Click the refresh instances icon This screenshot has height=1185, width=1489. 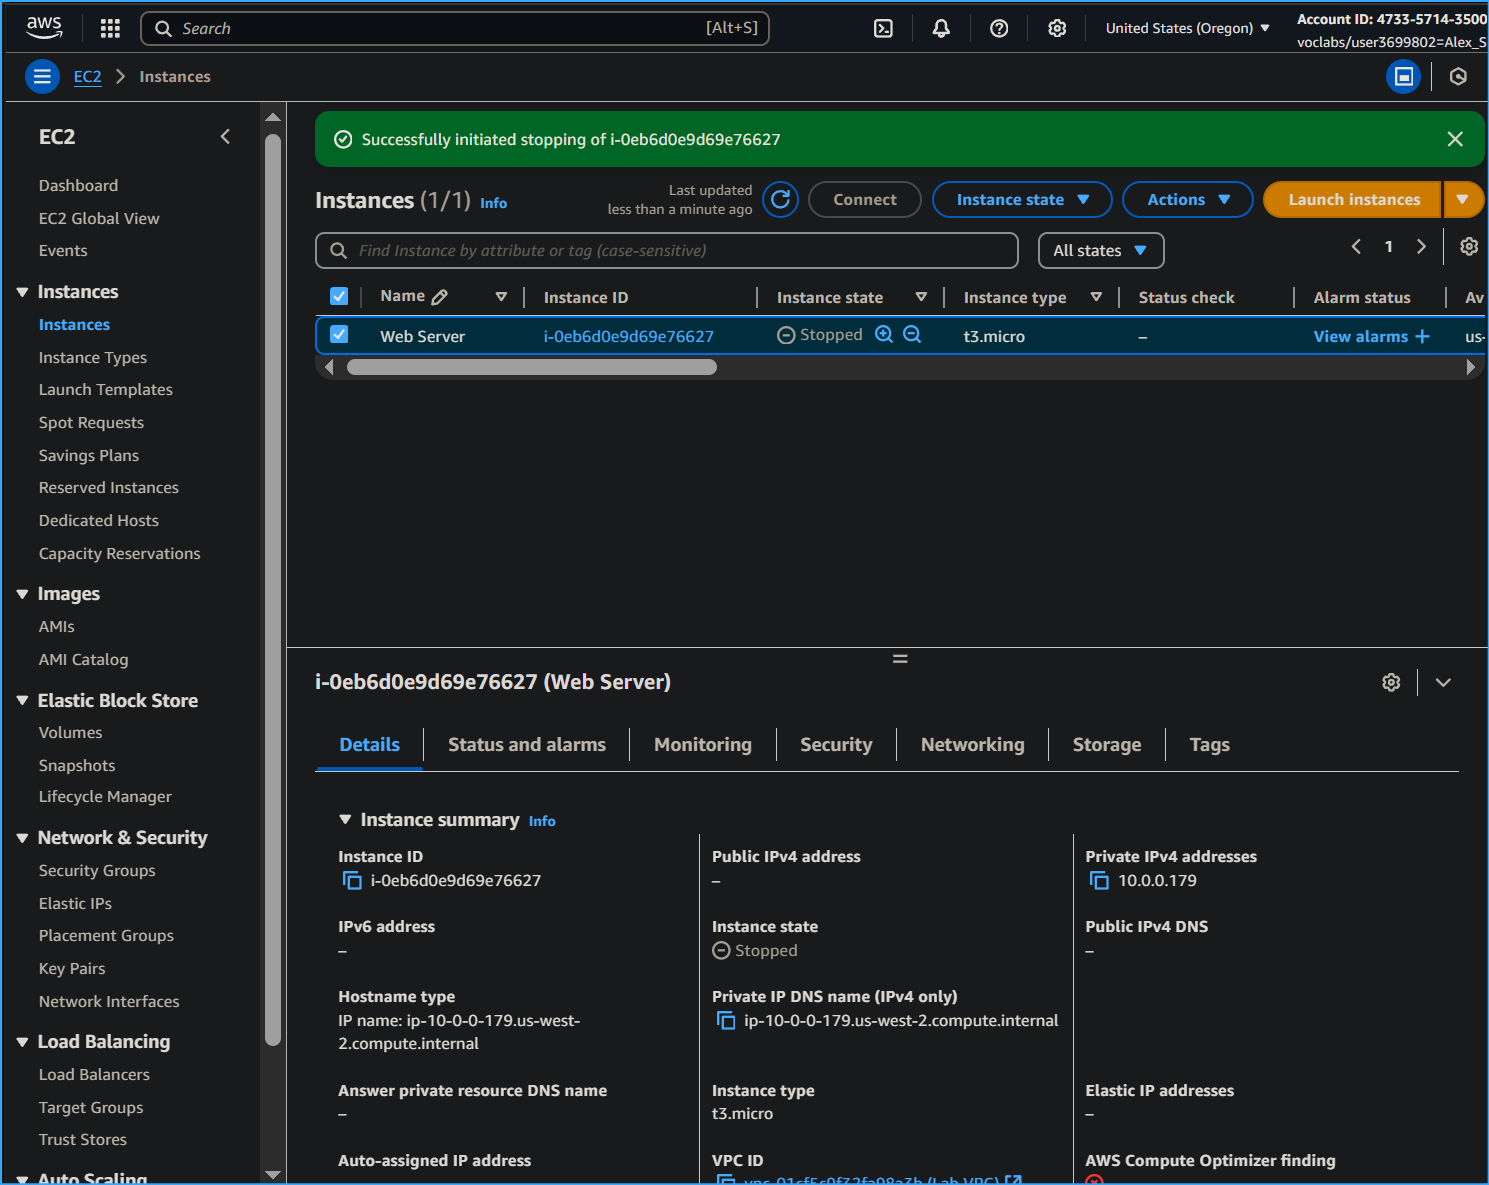click(780, 199)
